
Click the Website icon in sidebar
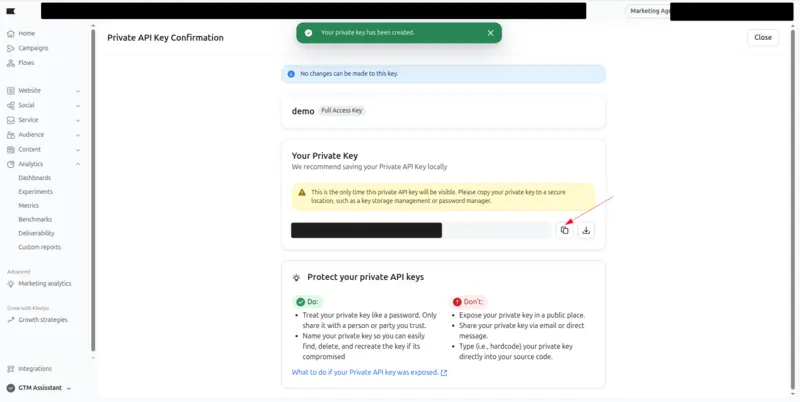click(11, 90)
